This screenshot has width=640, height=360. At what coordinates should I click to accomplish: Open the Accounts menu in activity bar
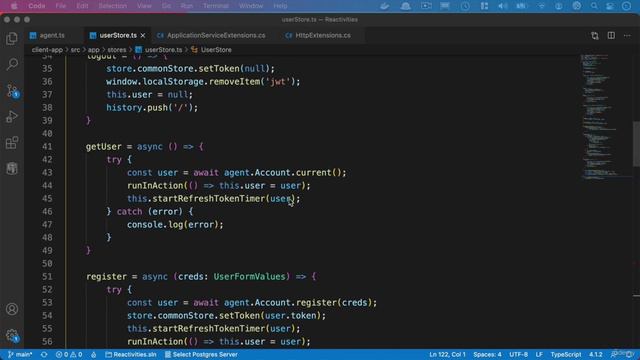tap(12, 309)
